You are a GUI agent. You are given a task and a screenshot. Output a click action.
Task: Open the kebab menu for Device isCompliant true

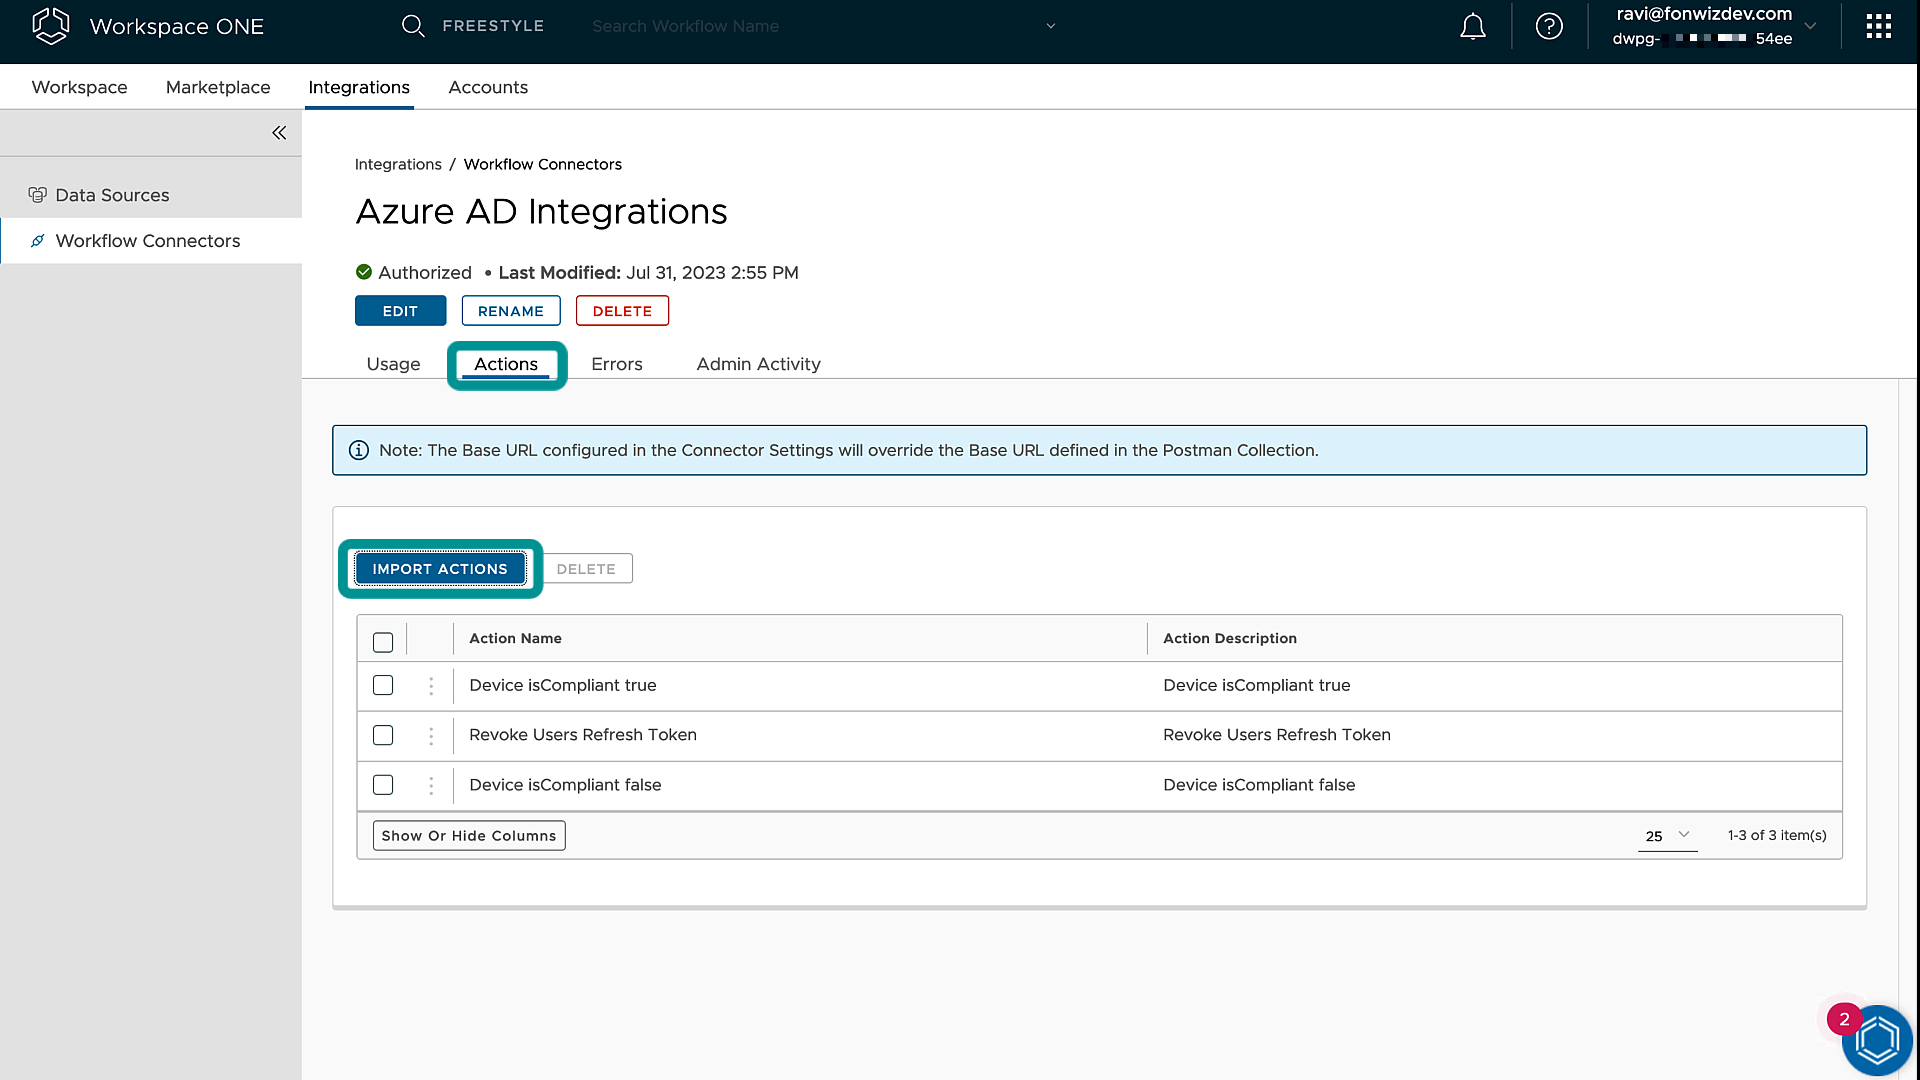[431, 686]
